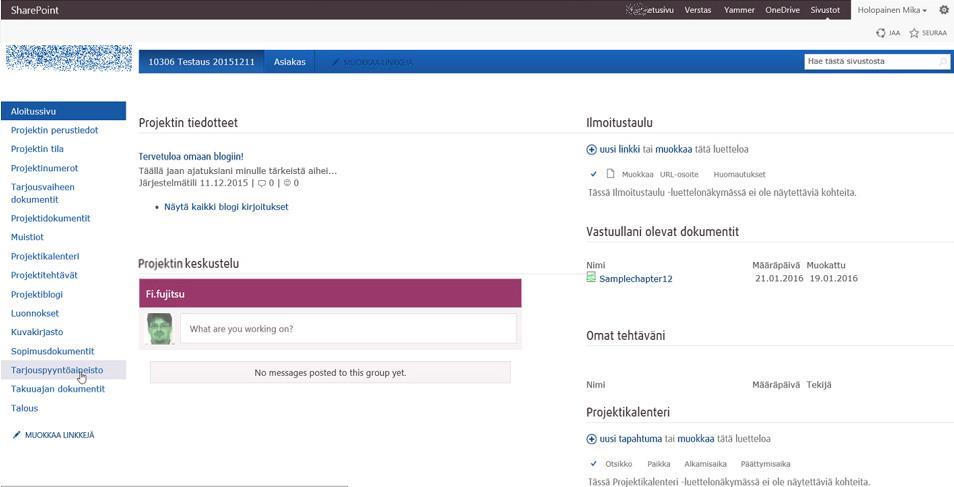
Task: Click the blurred site logo image
Action: (x=69, y=58)
